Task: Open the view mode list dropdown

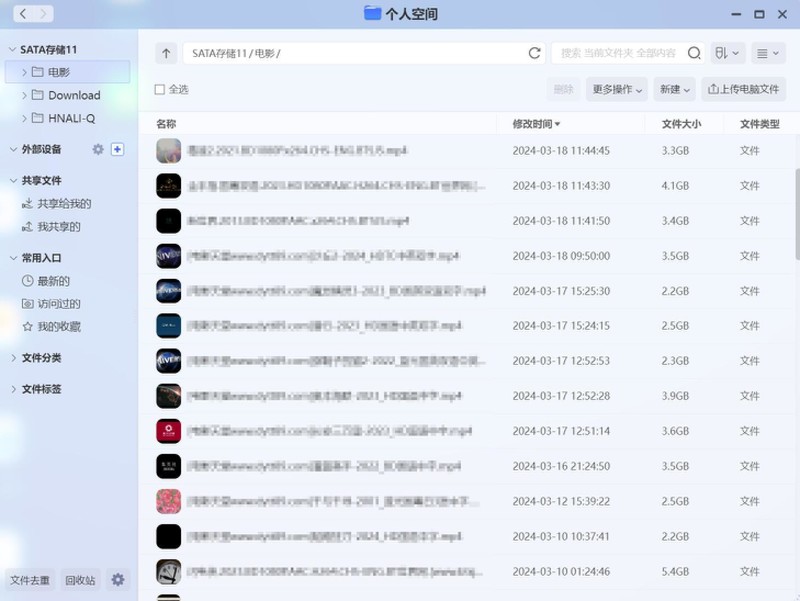Action: pos(768,53)
